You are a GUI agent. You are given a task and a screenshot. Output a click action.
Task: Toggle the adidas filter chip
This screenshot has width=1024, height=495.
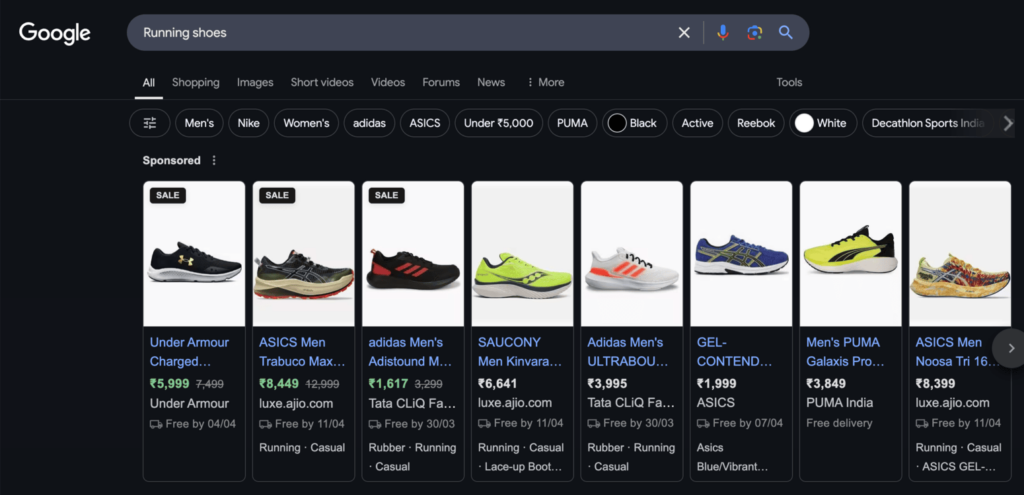(x=369, y=123)
